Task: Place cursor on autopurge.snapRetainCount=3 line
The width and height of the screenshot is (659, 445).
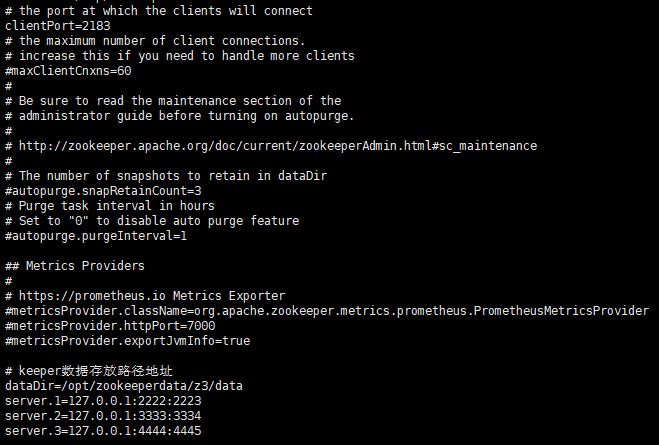Action: pyautogui.click(x=103, y=191)
